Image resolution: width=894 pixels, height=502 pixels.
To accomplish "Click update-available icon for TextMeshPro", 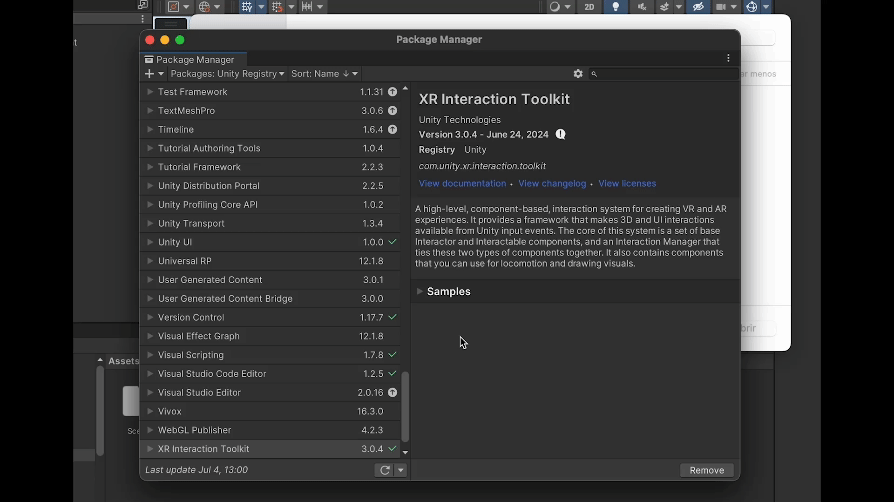I will (392, 111).
